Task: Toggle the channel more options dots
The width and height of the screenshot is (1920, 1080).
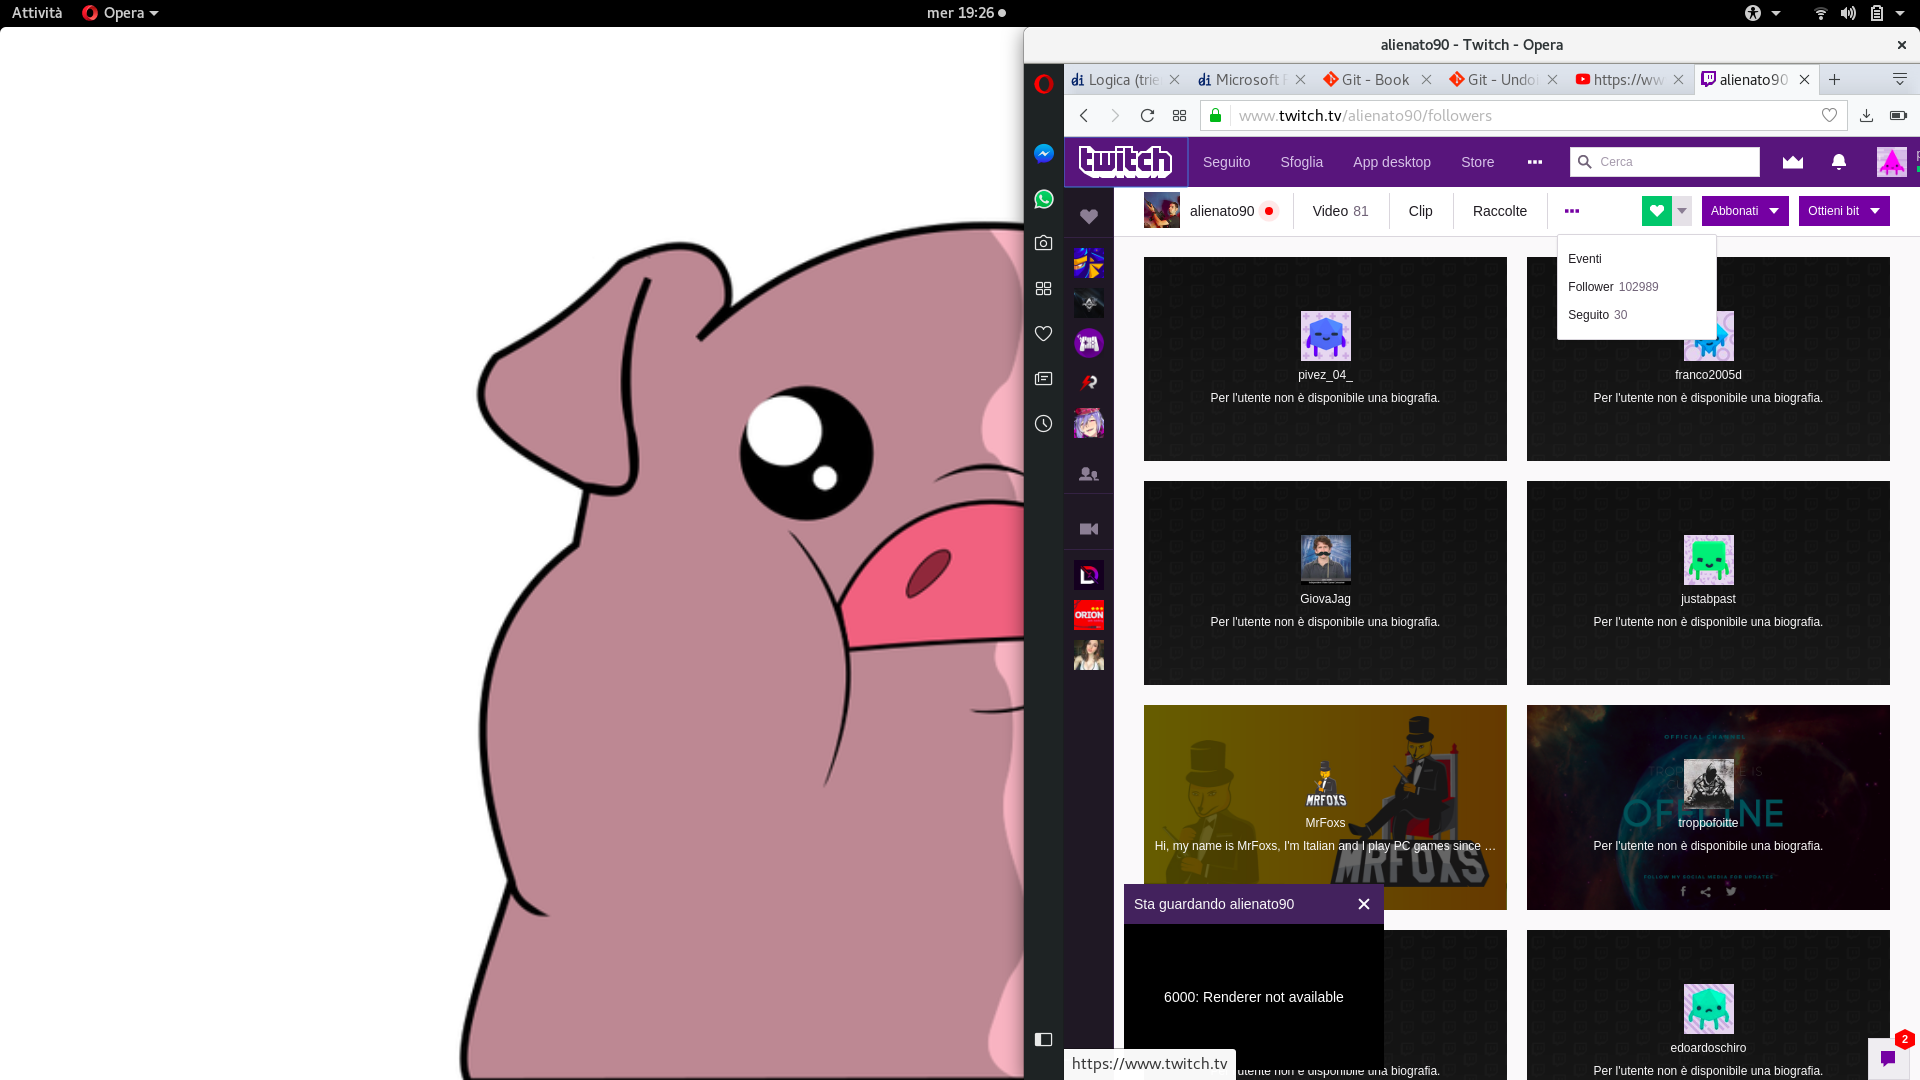Action: pyautogui.click(x=1571, y=211)
